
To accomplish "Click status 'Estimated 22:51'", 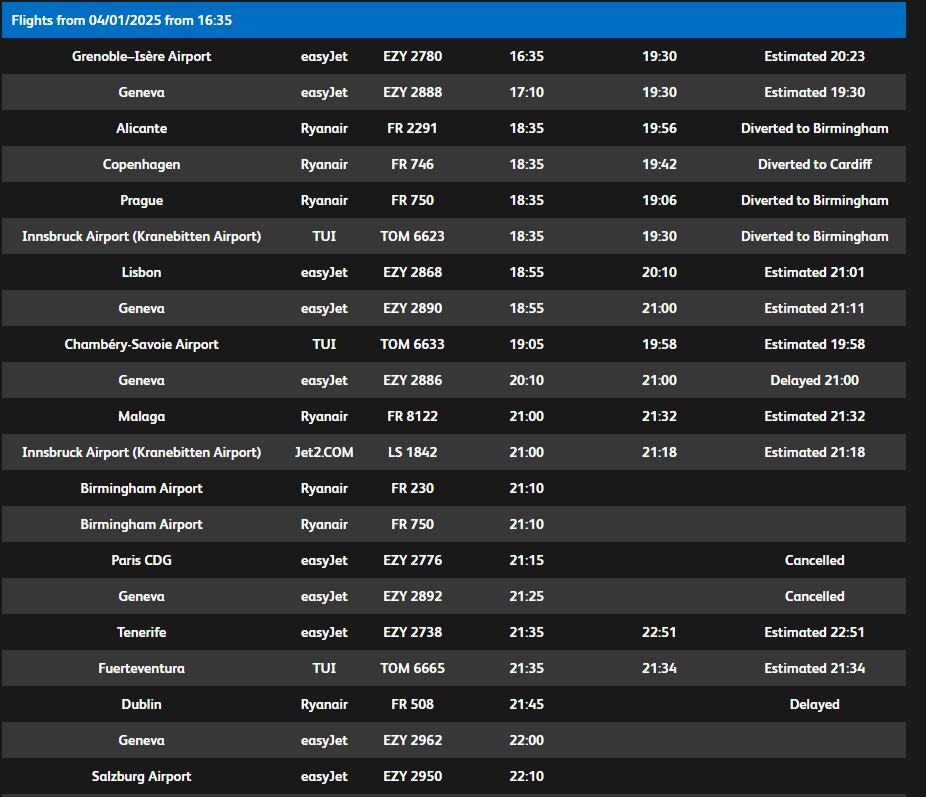I will click(814, 632).
